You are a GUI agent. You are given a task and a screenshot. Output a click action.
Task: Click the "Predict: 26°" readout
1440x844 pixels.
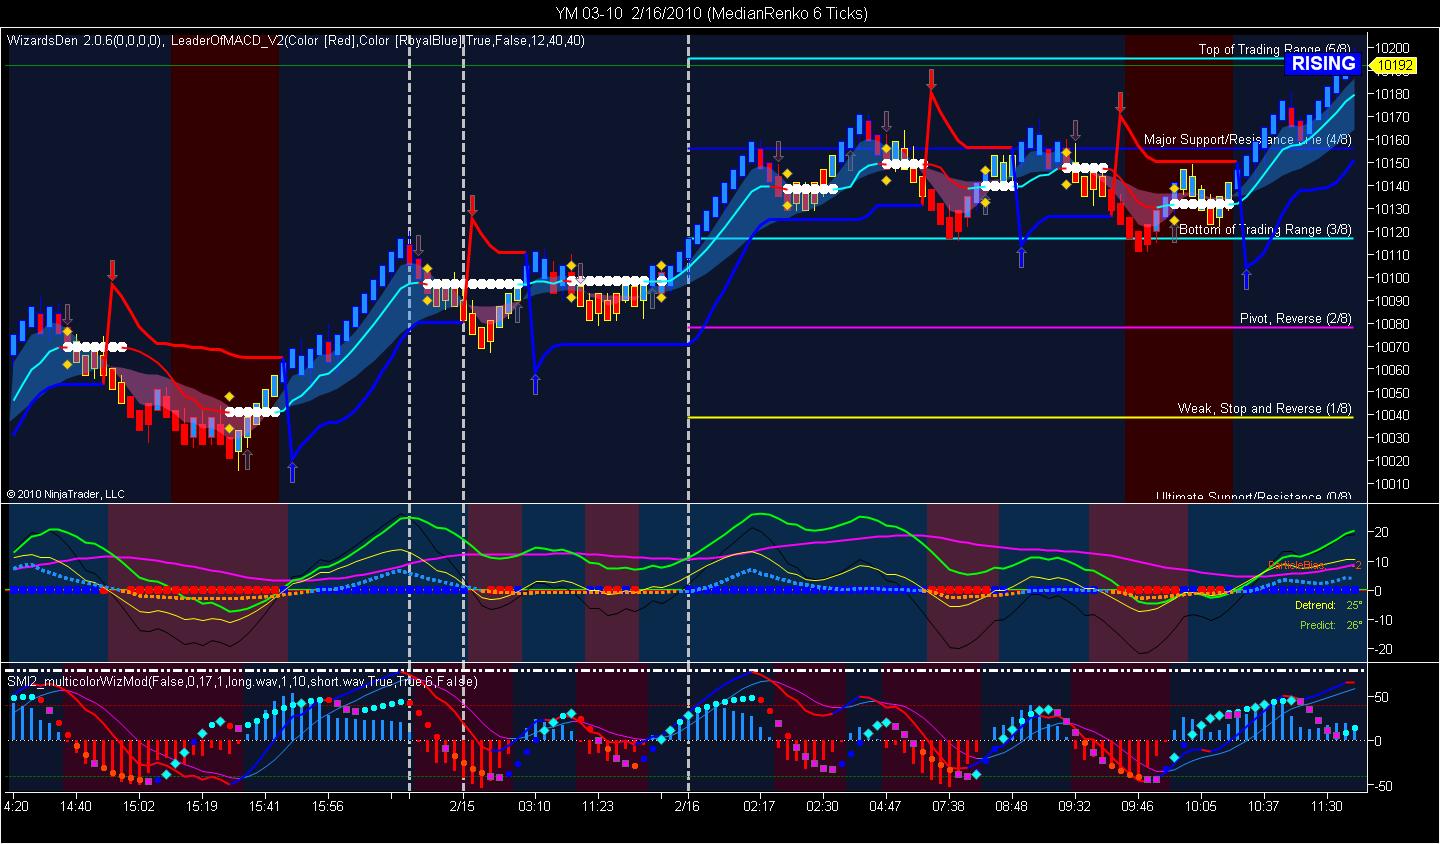pos(1331,626)
